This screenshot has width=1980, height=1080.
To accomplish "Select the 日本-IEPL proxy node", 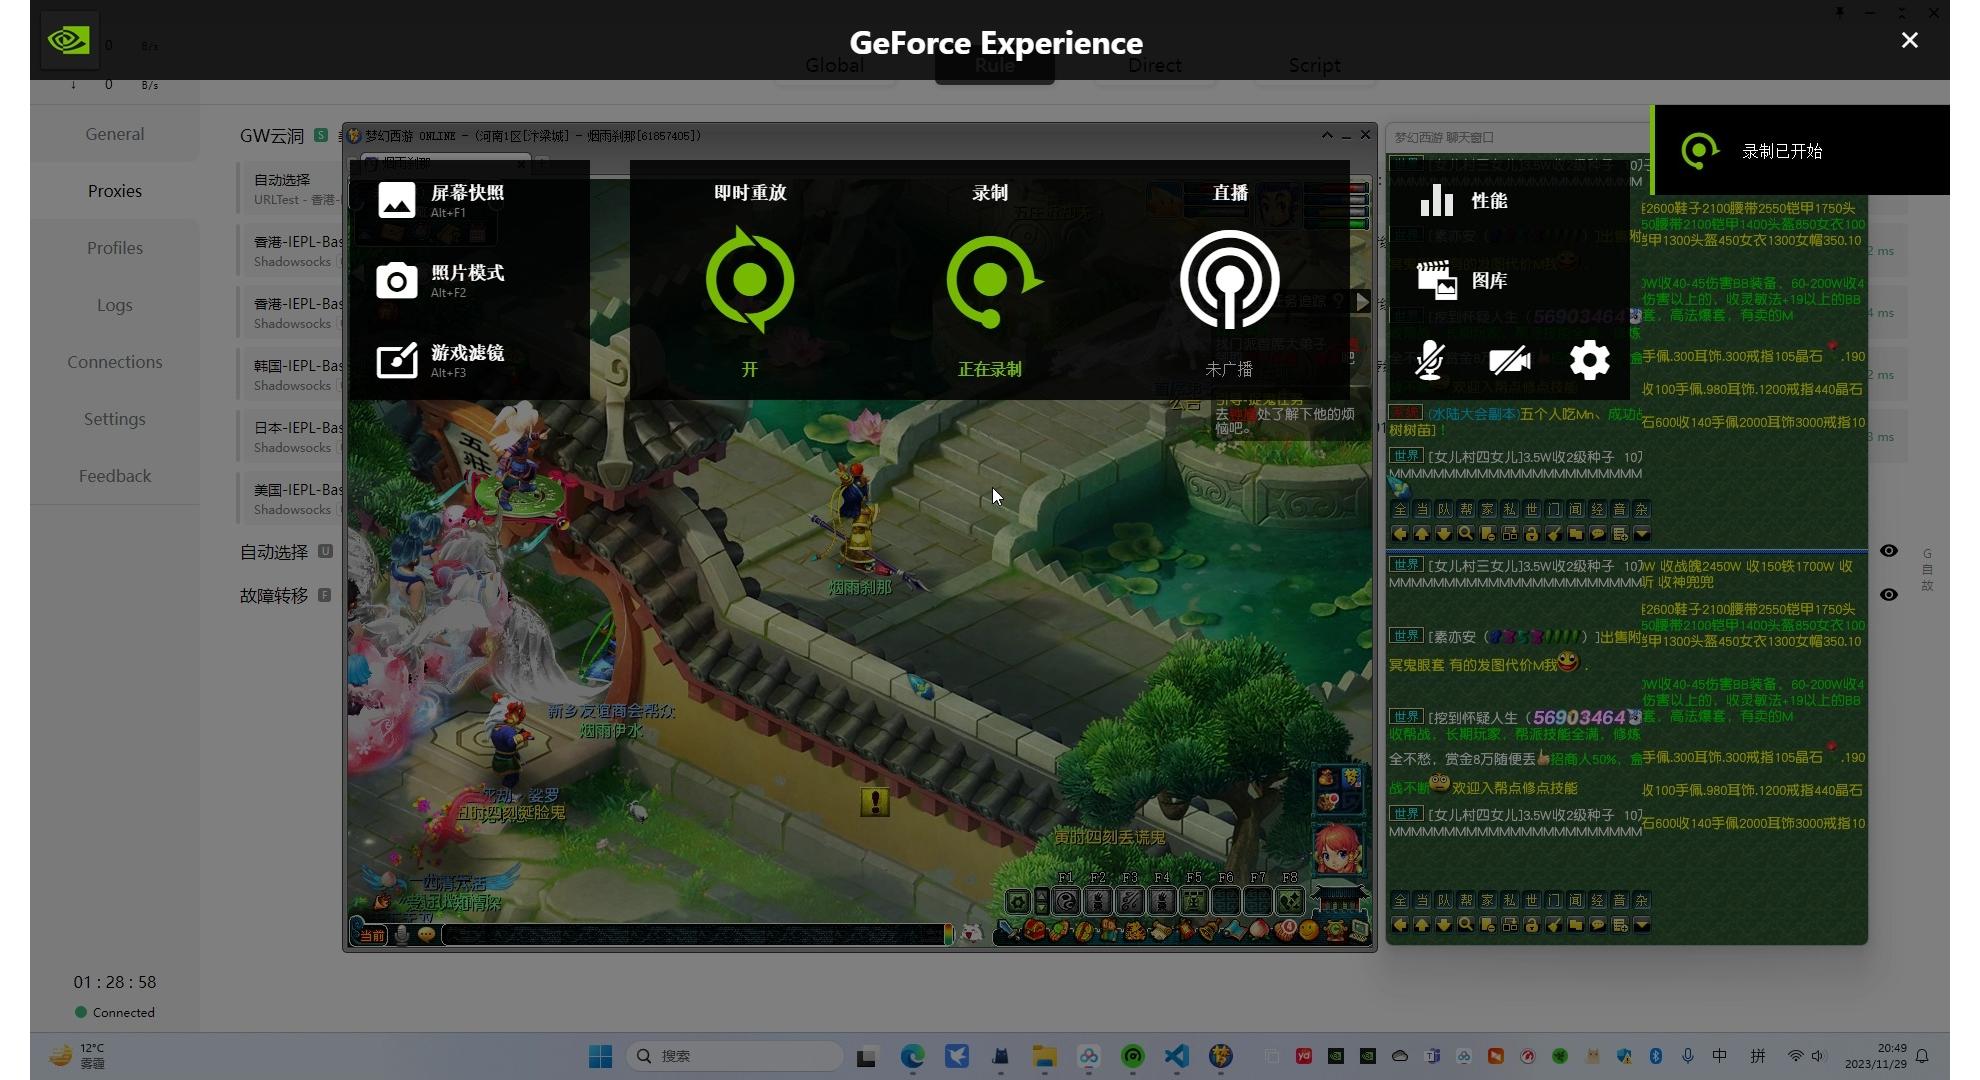I will pos(291,436).
